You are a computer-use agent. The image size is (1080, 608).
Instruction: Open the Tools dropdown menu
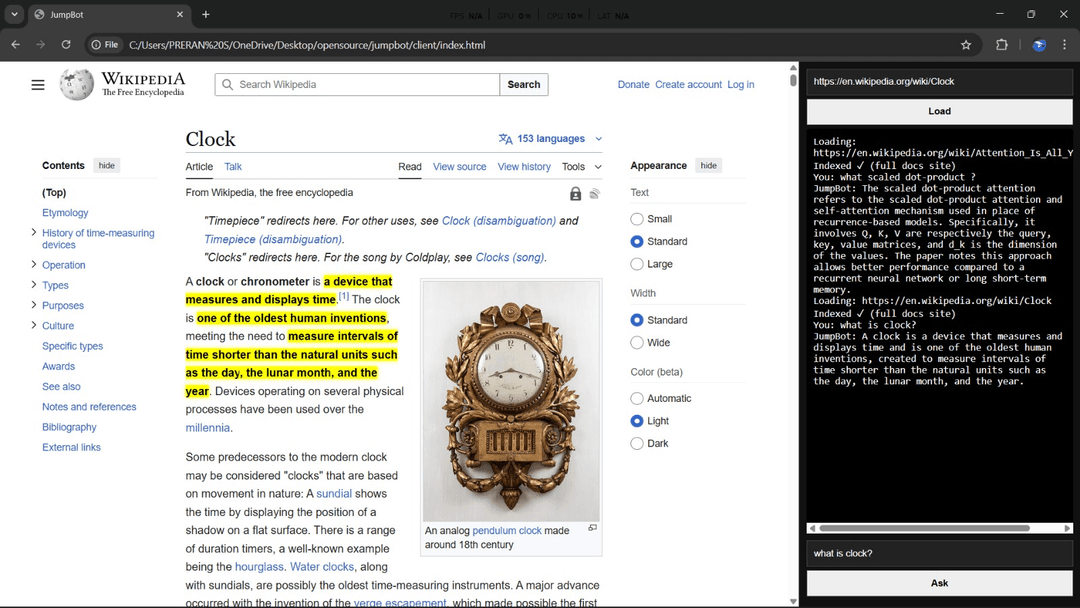(x=581, y=167)
